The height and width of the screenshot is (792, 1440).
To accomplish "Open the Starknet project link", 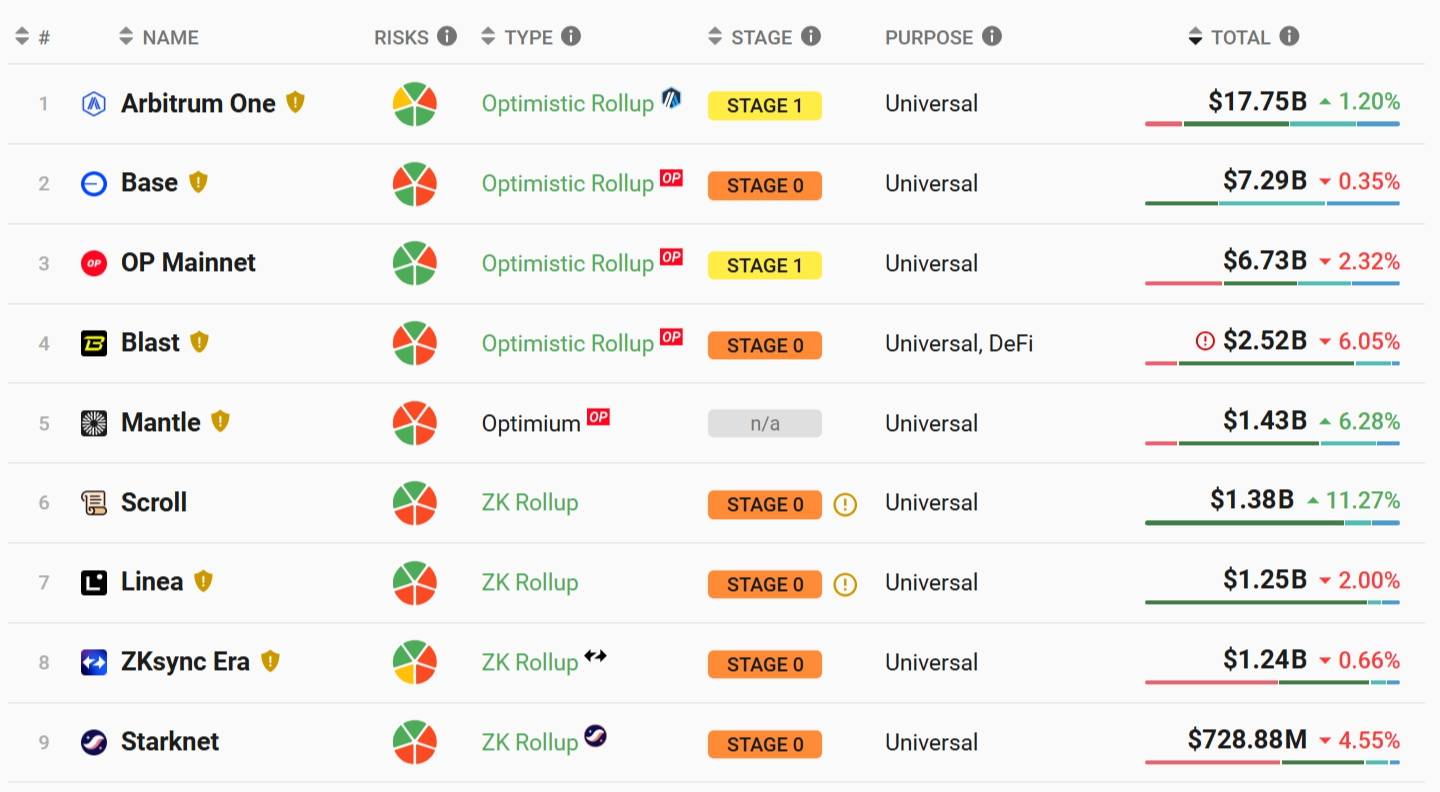I will pos(170,742).
